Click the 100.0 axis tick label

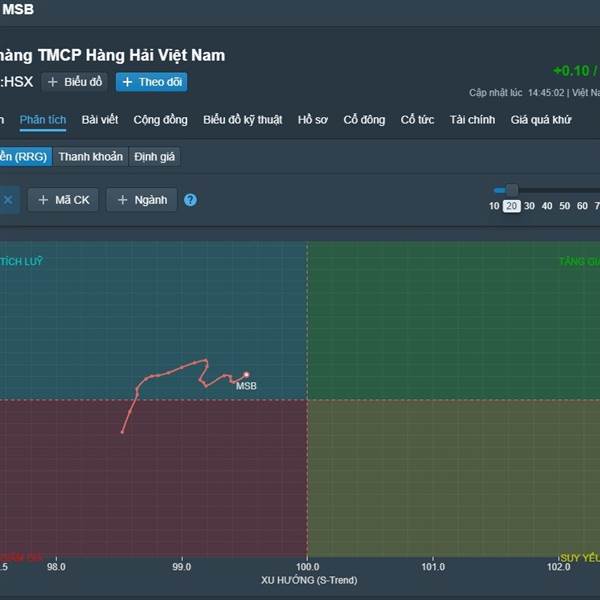[307, 566]
